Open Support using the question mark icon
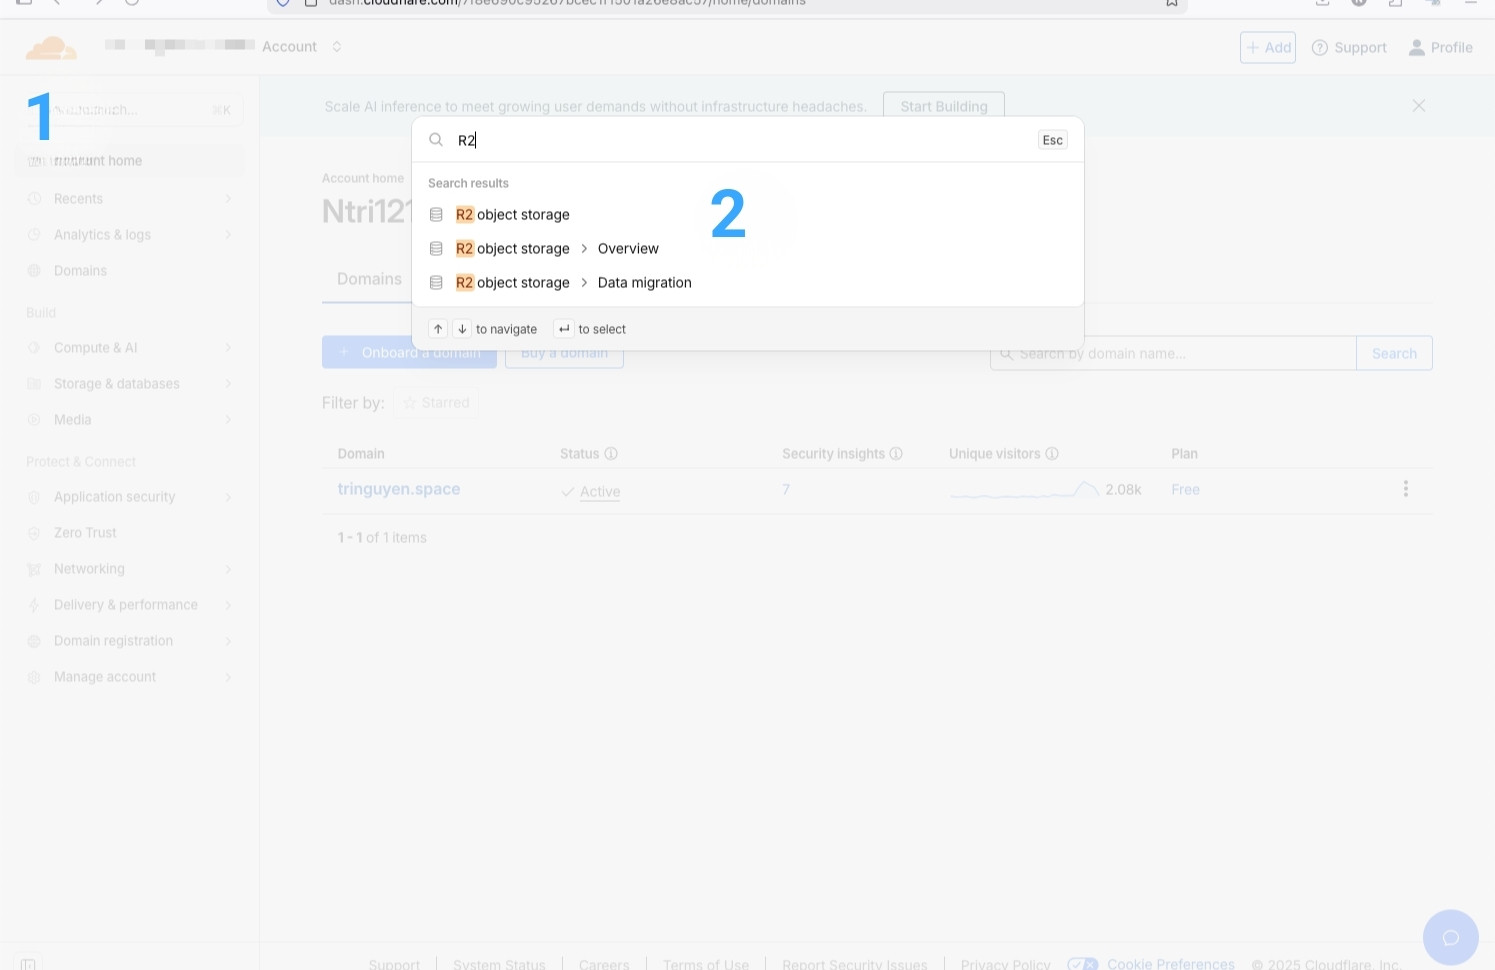Viewport: 1495px width, 970px height. coord(1321,47)
